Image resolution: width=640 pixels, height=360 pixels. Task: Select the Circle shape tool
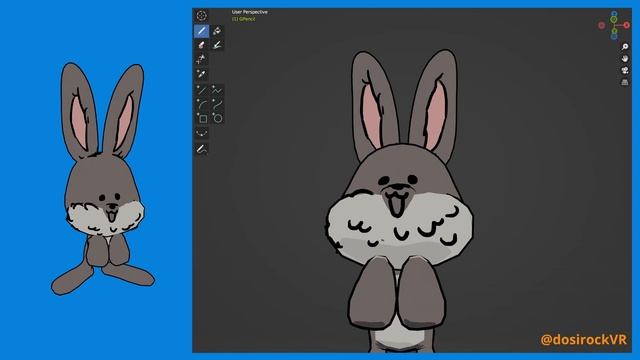pyautogui.click(x=217, y=118)
